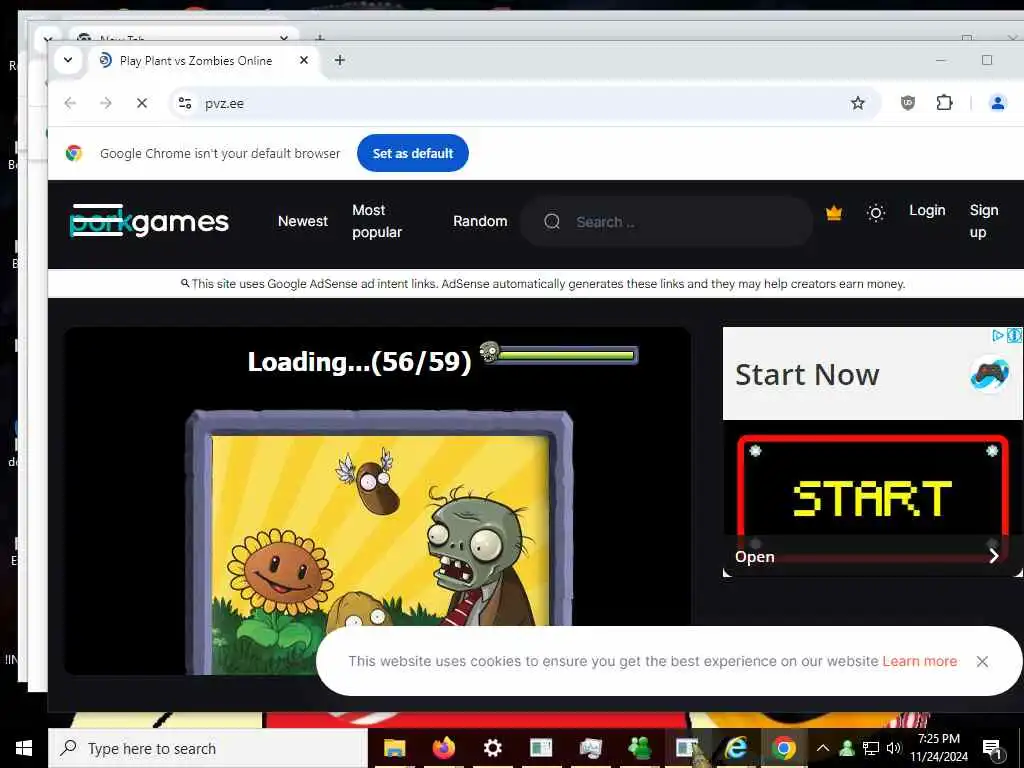Click the green user icon in system tray

pyautogui.click(x=847, y=748)
